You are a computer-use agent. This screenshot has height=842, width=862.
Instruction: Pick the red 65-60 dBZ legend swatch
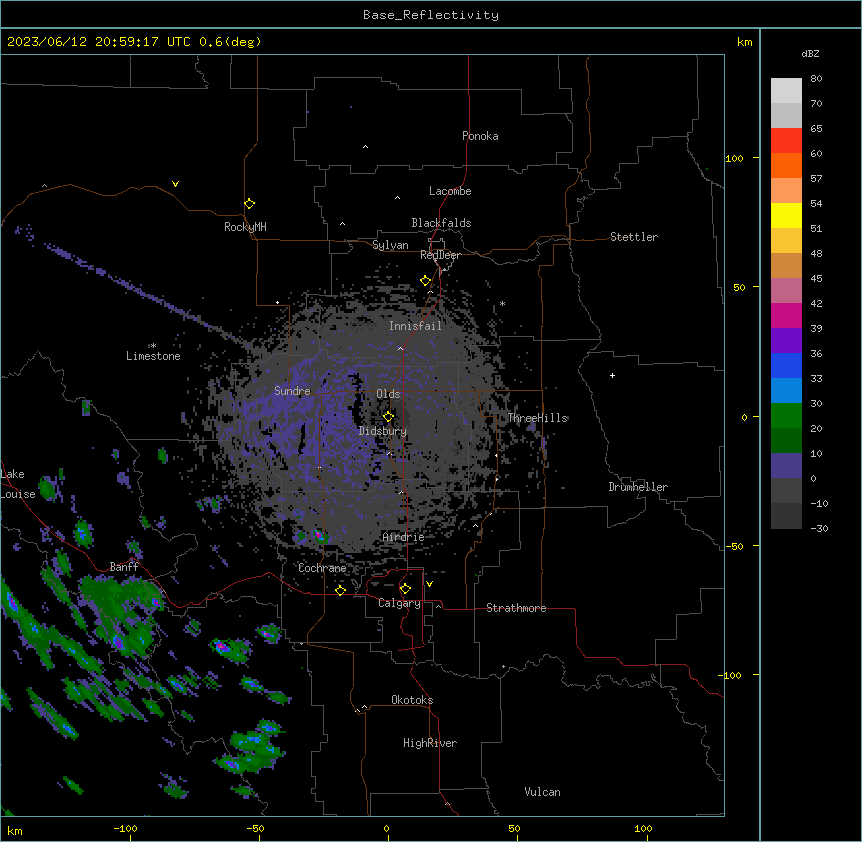click(x=786, y=140)
